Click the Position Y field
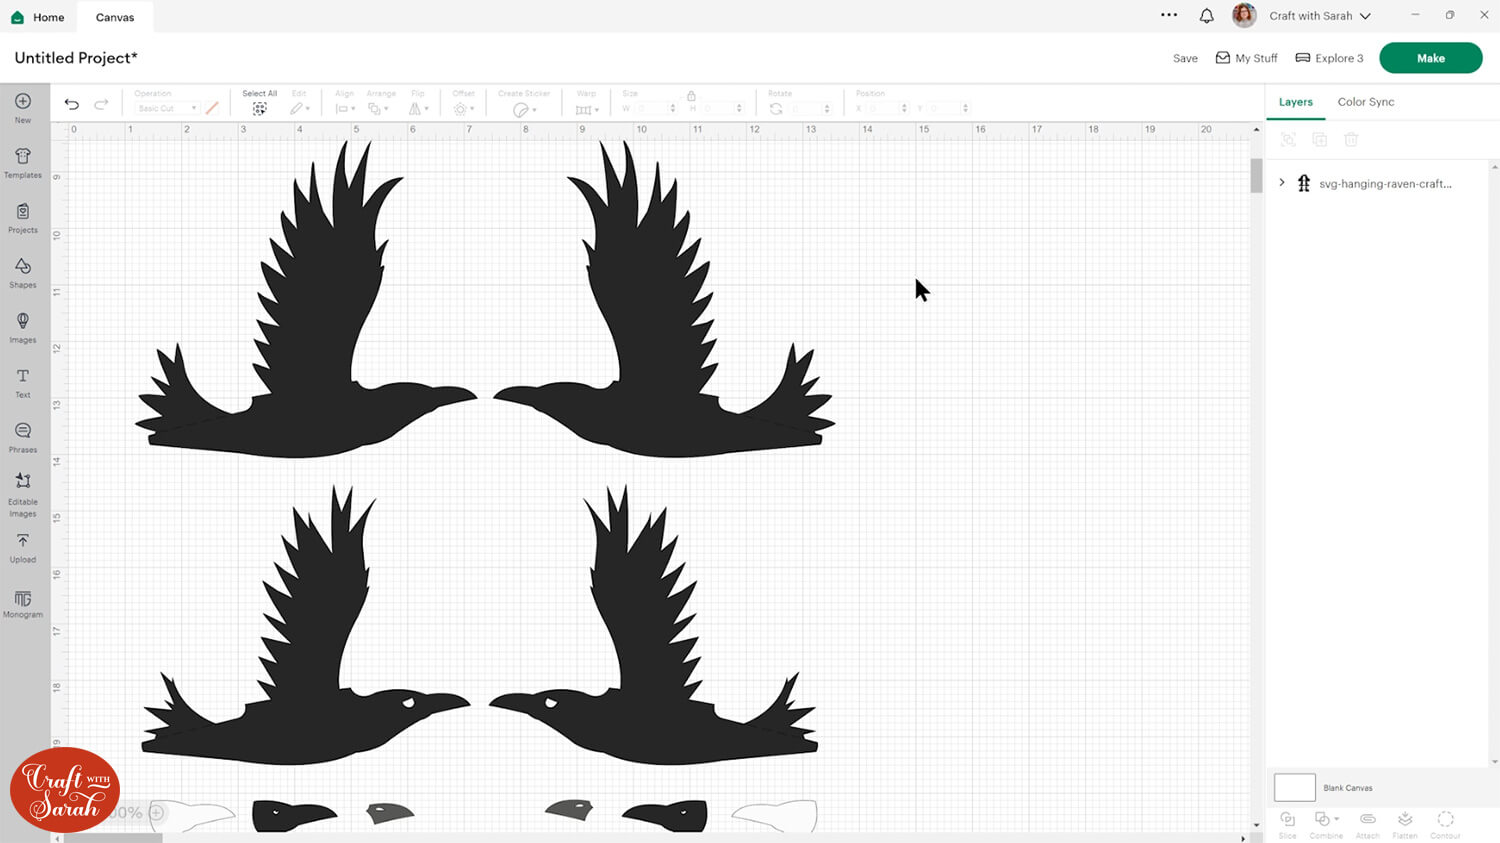This screenshot has height=843, width=1500. (x=947, y=108)
